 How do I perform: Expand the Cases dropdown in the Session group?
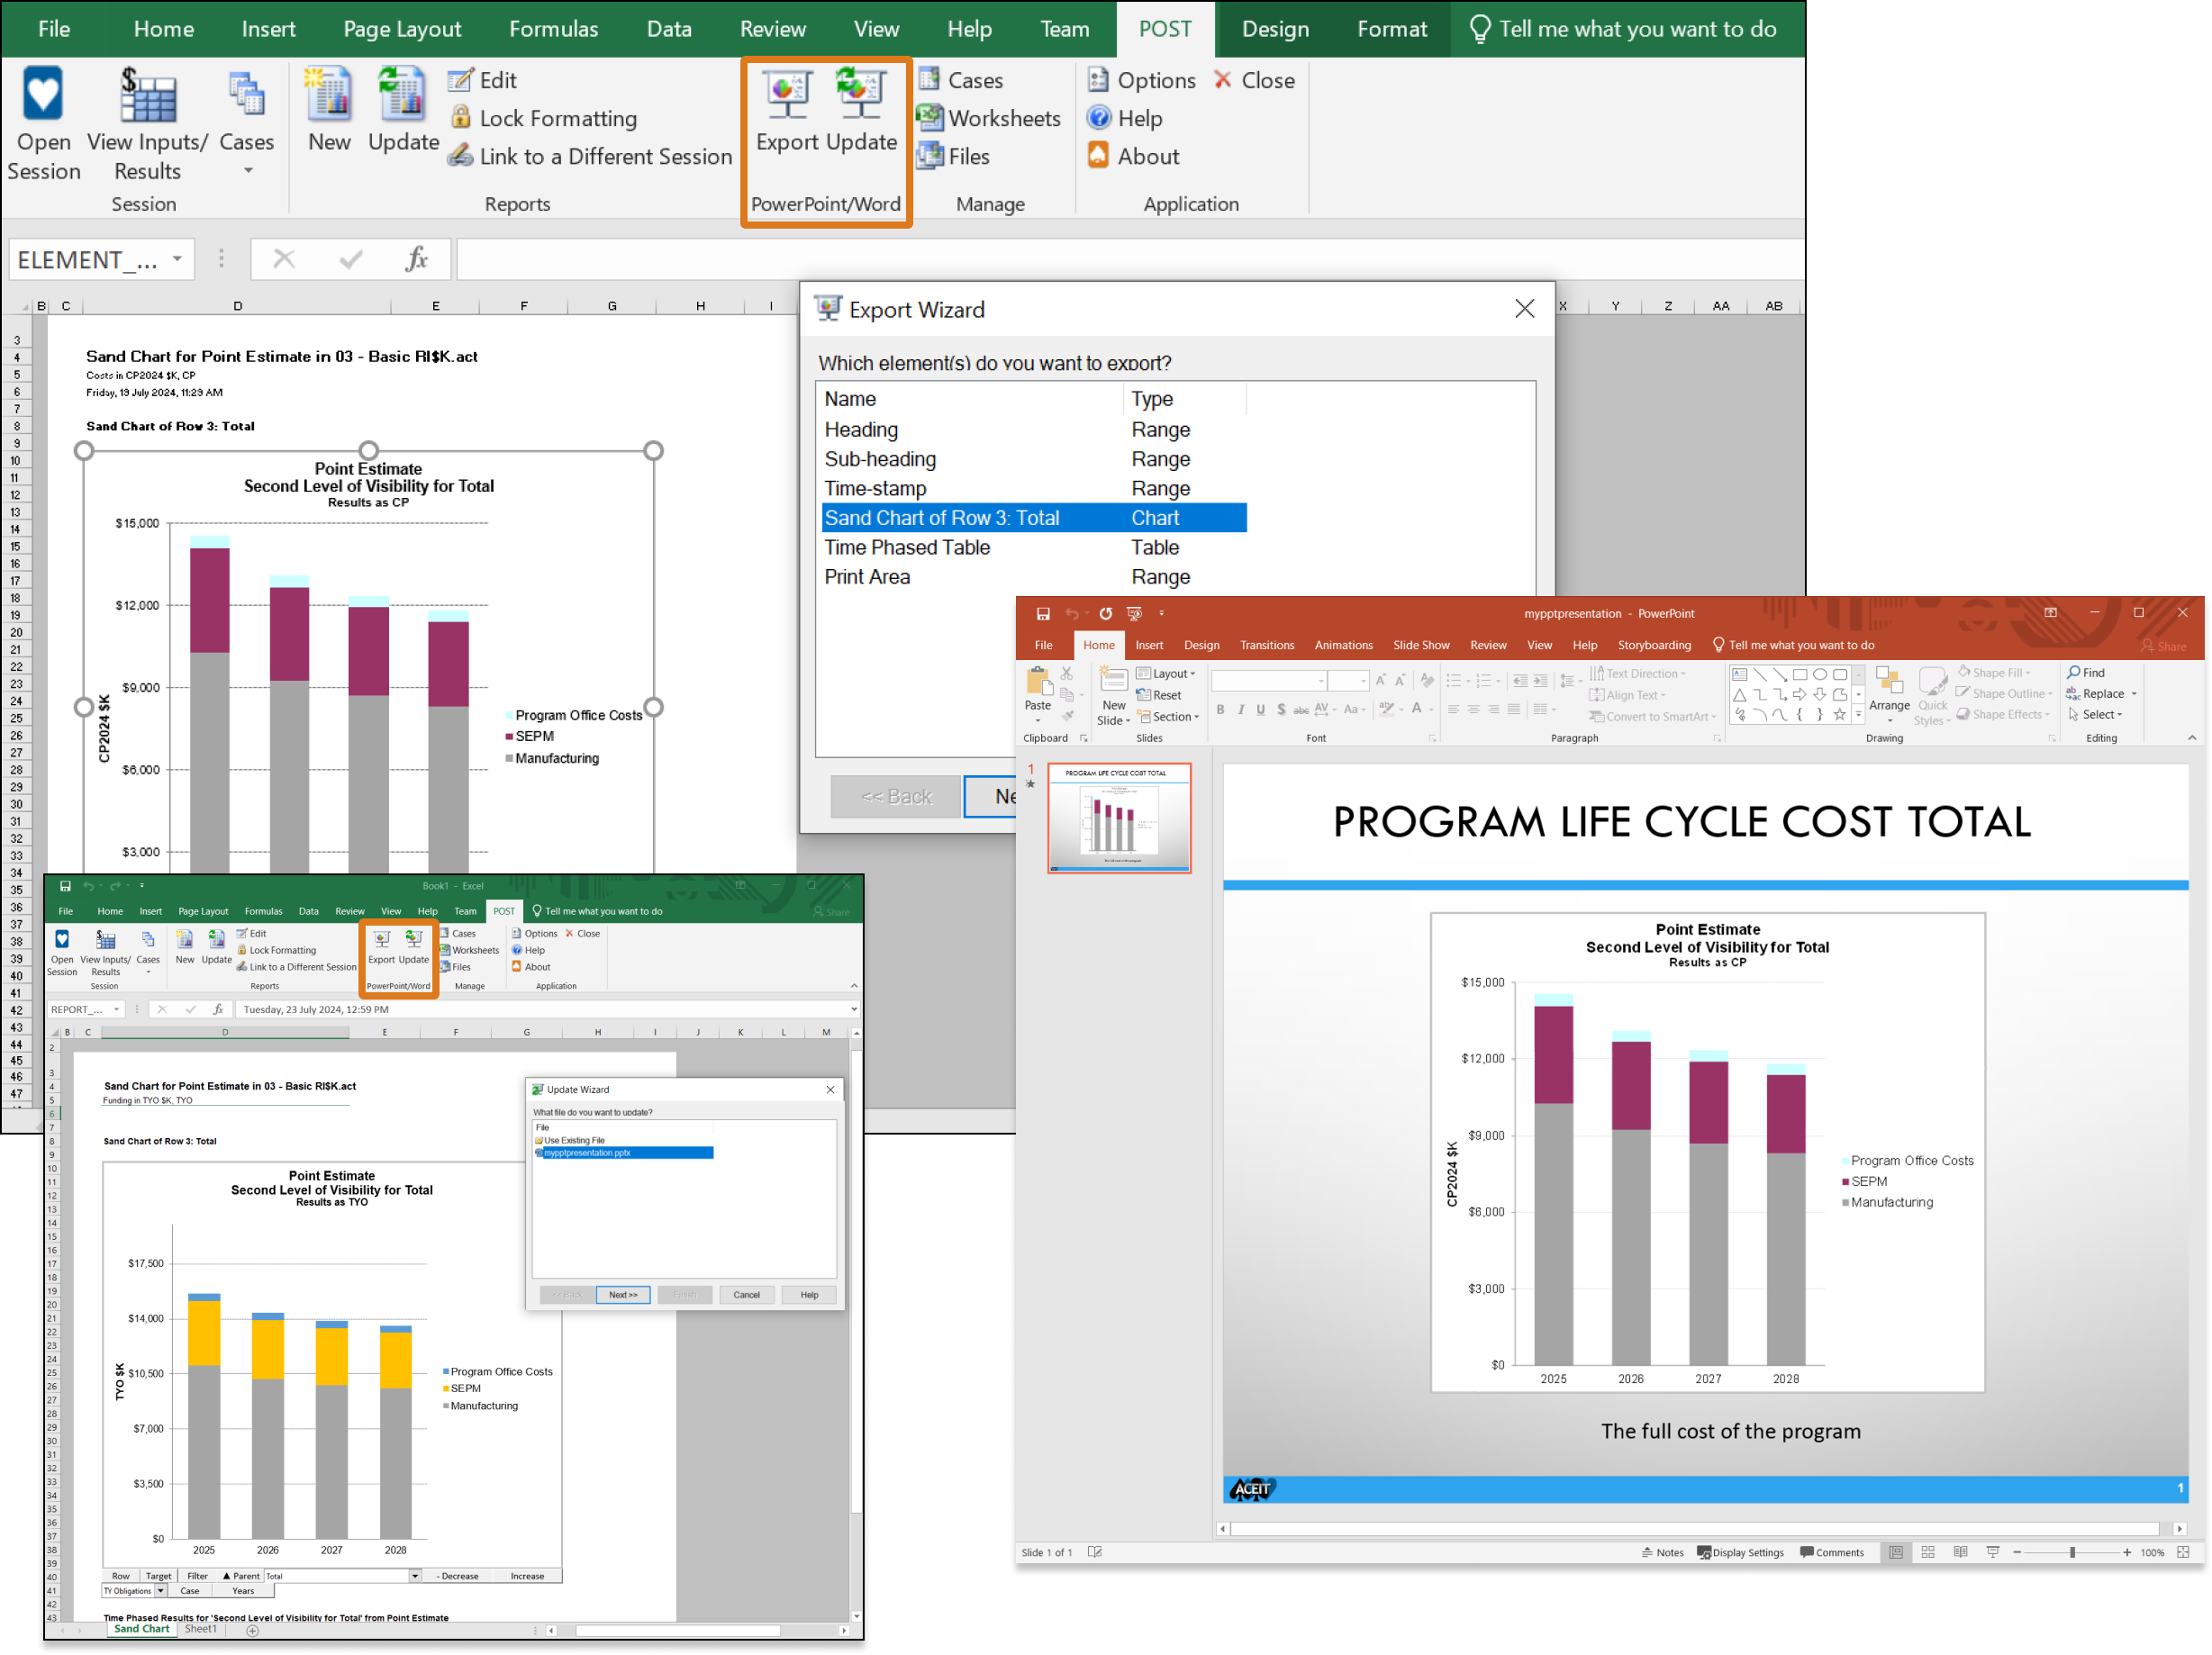coord(247,170)
